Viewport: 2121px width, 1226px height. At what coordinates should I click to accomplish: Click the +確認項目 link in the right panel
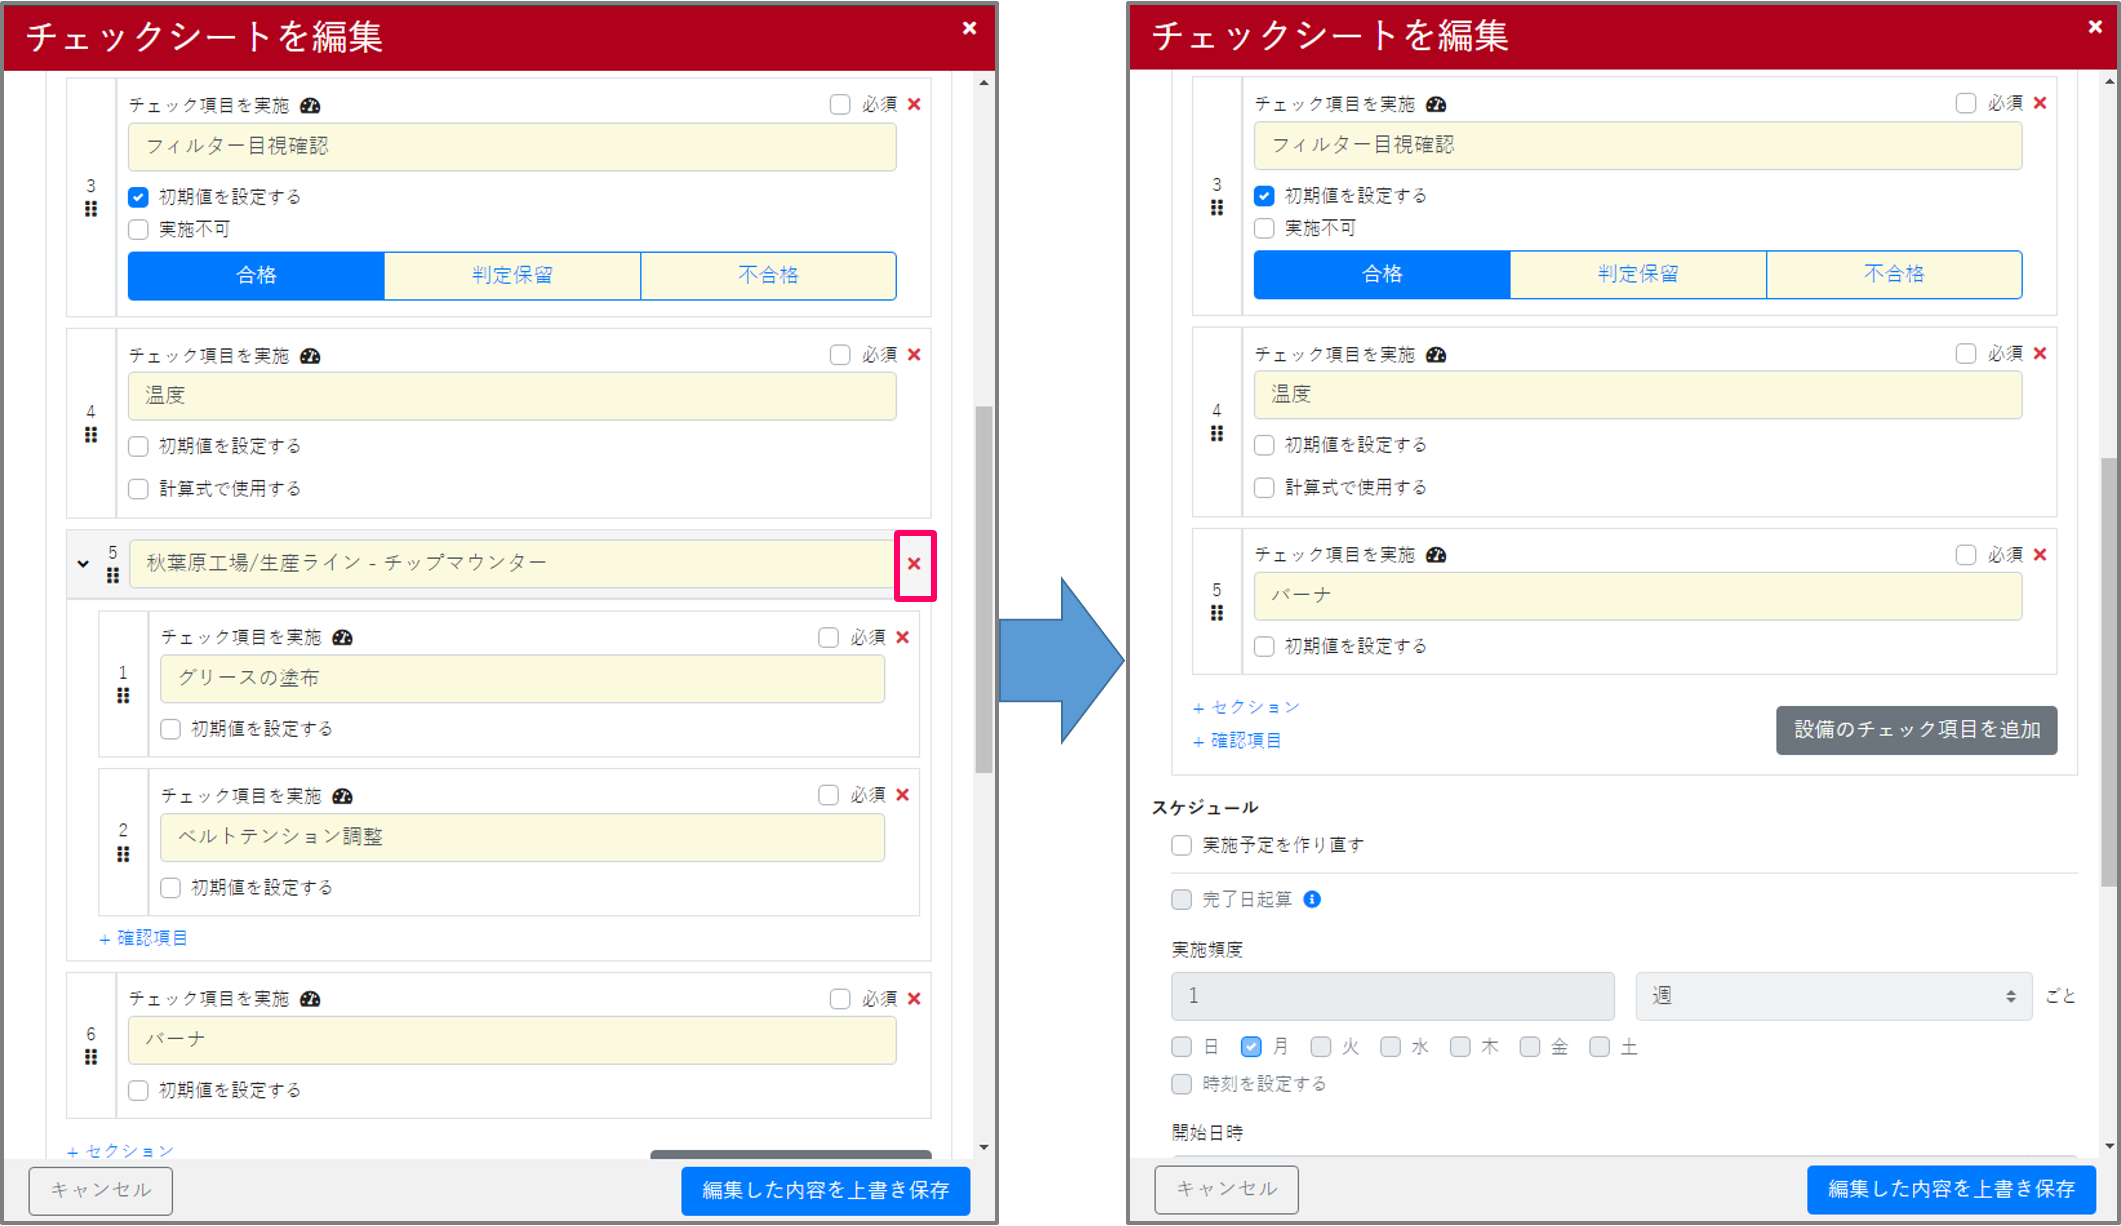coord(1237,741)
